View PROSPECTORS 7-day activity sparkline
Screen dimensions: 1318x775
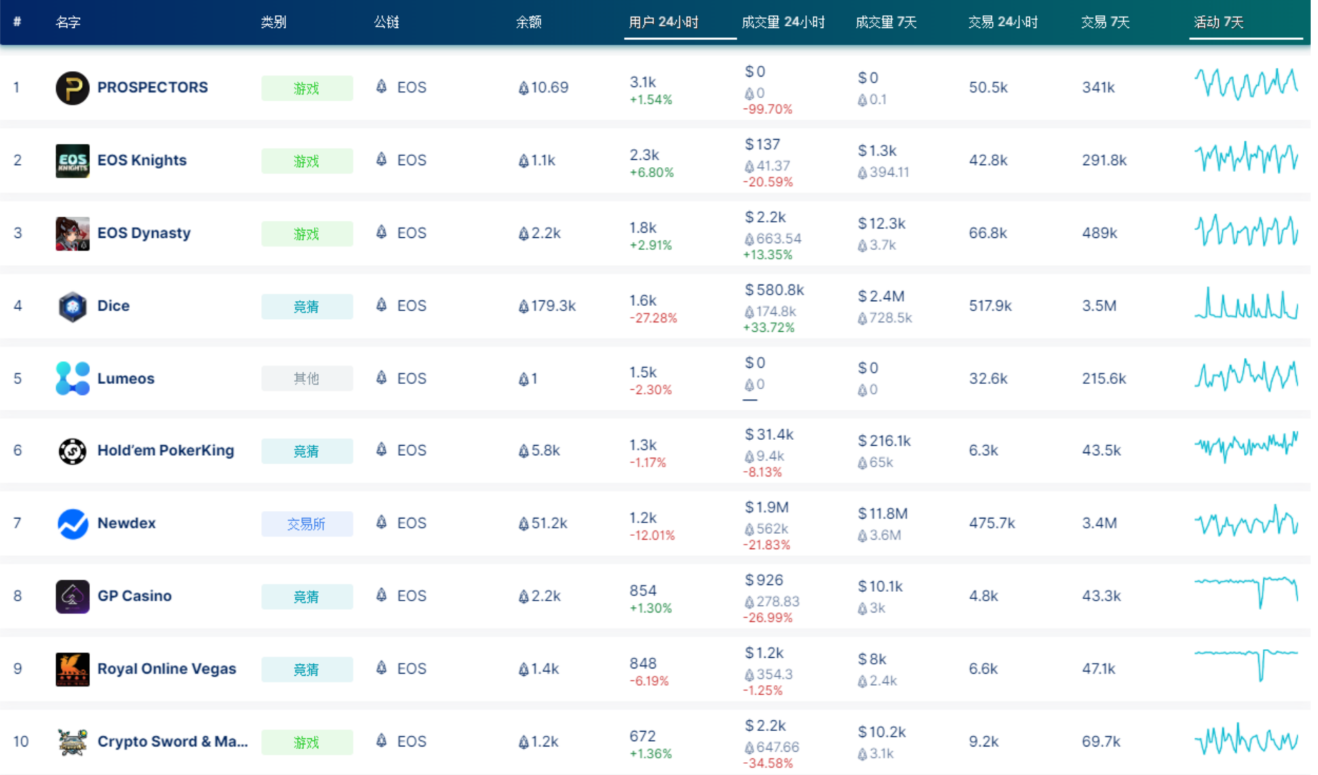(x=1246, y=84)
